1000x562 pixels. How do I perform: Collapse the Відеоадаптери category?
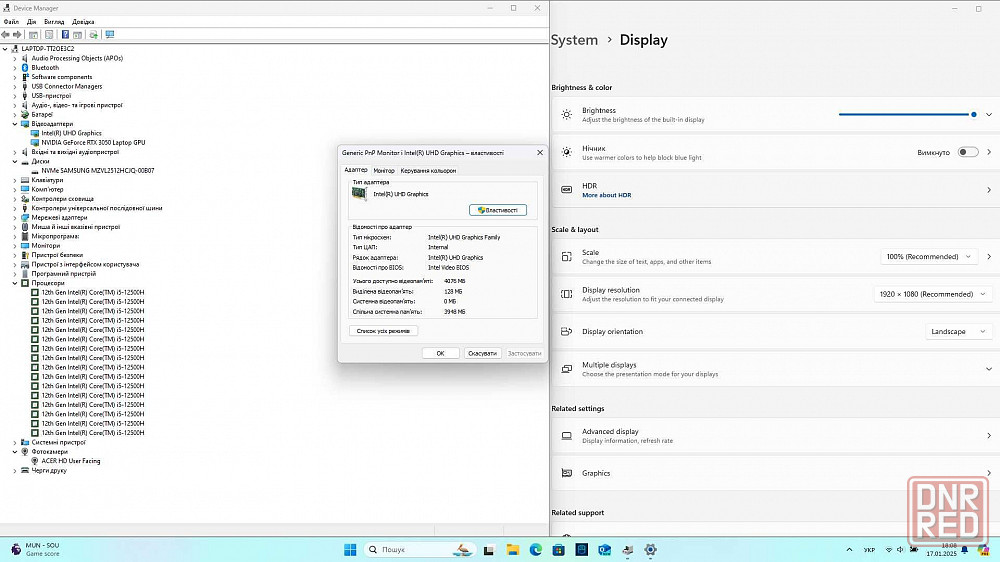coord(15,124)
